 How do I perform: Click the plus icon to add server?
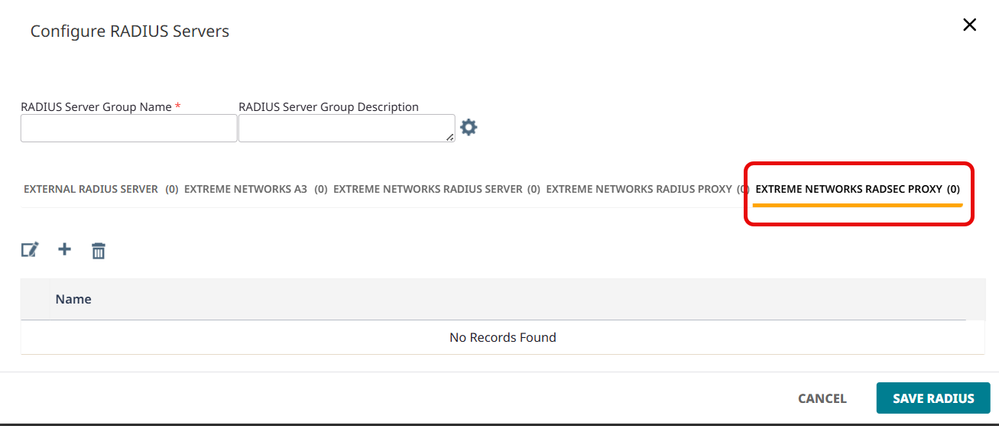click(64, 249)
